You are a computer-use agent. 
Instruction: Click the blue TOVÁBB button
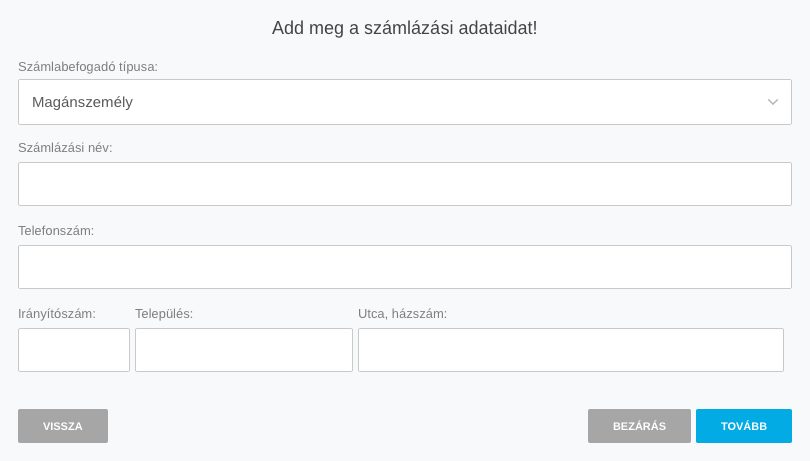coord(744,426)
